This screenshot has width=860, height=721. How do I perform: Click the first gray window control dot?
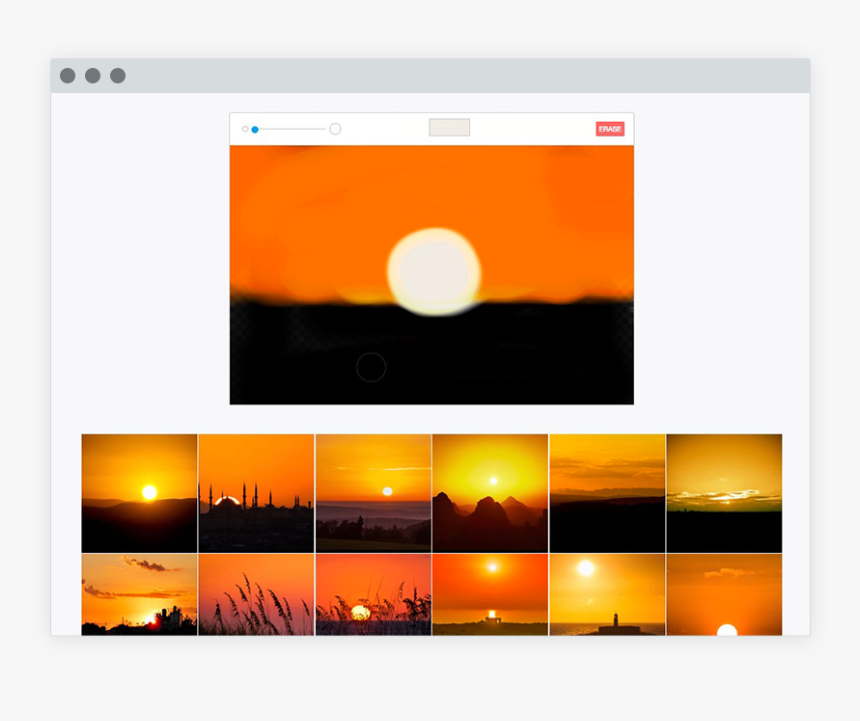[x=67, y=76]
